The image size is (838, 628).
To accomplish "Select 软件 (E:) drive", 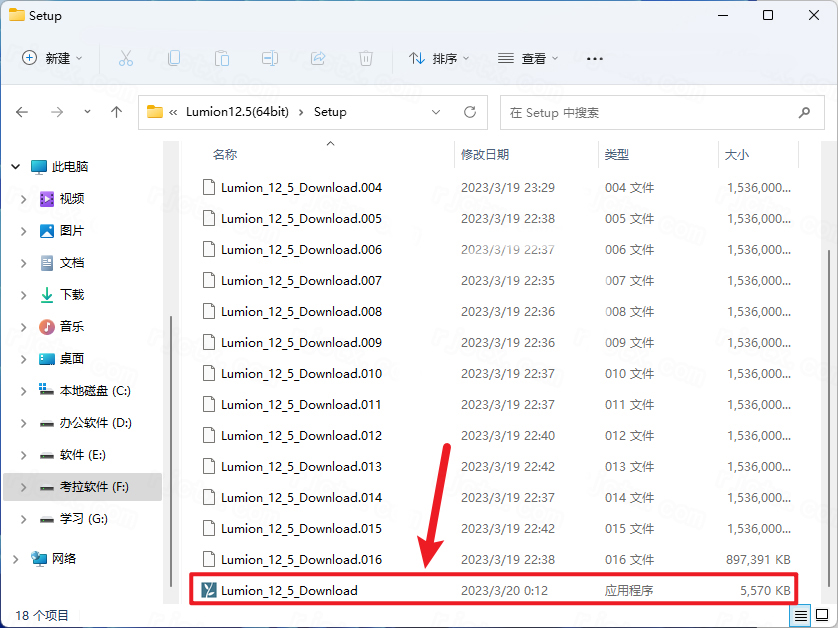I will (x=73, y=455).
